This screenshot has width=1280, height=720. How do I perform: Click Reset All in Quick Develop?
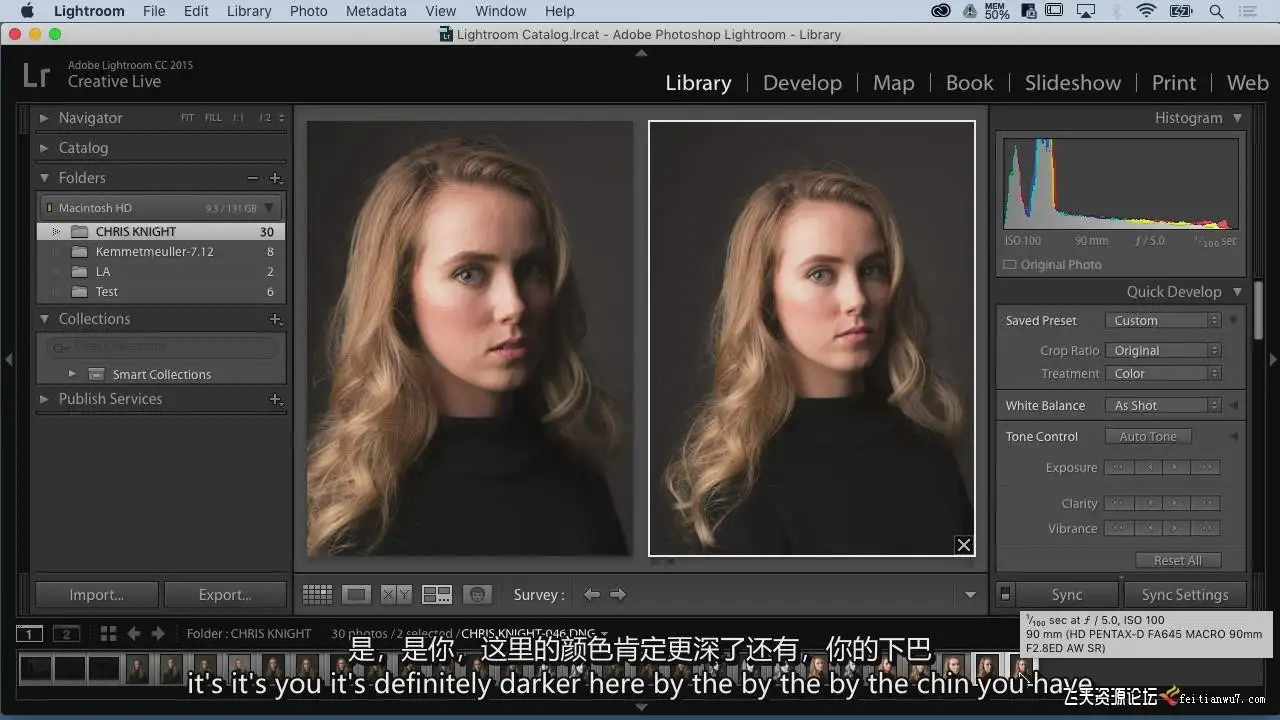pyautogui.click(x=1178, y=561)
